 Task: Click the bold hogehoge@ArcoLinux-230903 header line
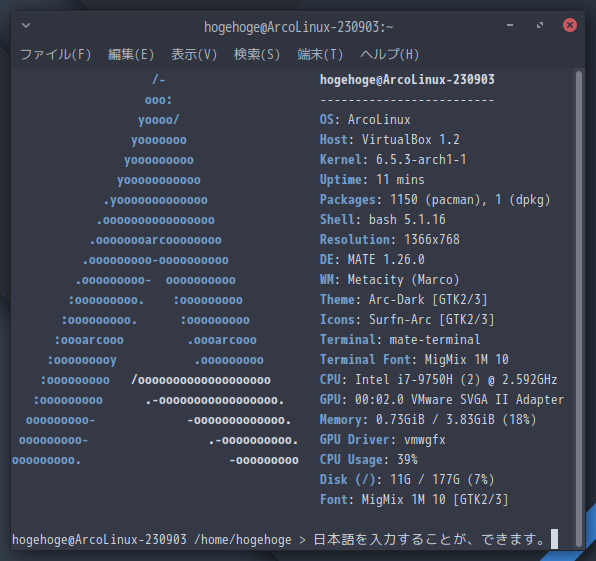(x=407, y=79)
